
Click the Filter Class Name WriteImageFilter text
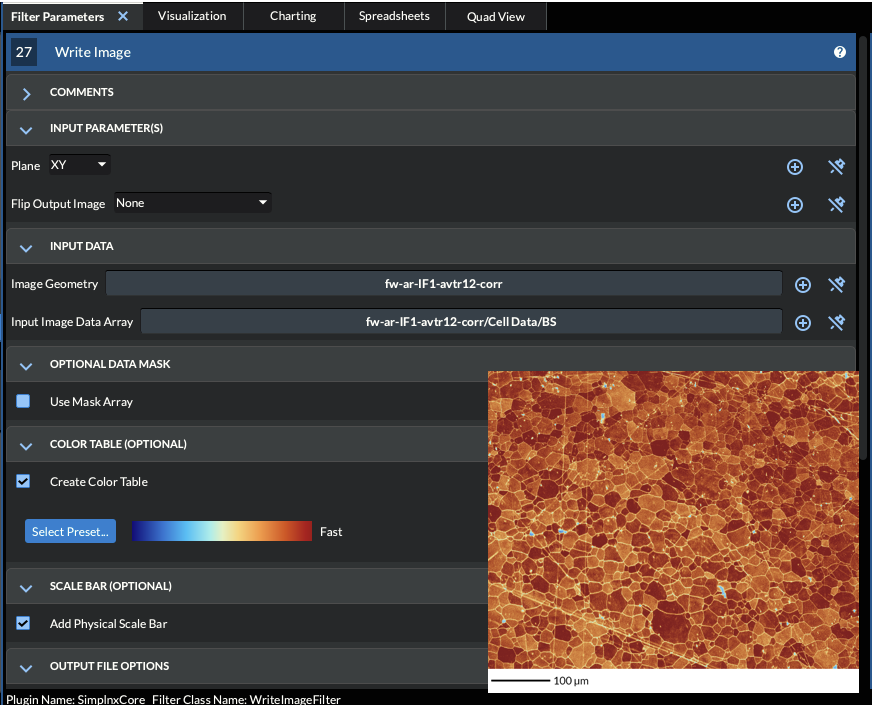click(x=246, y=699)
